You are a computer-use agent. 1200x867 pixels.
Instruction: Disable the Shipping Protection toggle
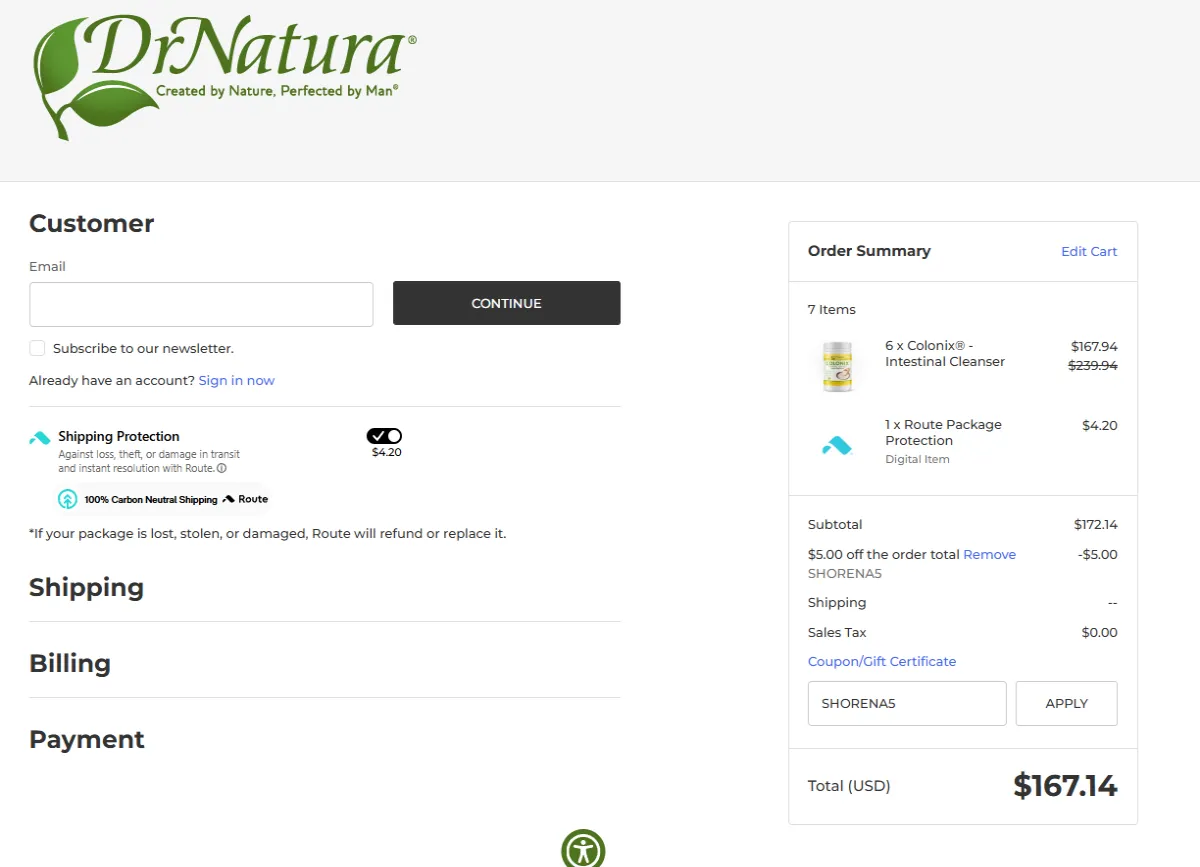384,435
